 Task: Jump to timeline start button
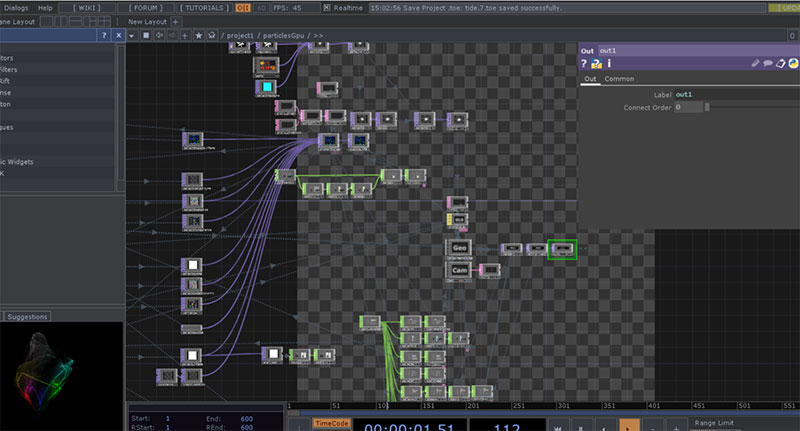(557, 427)
